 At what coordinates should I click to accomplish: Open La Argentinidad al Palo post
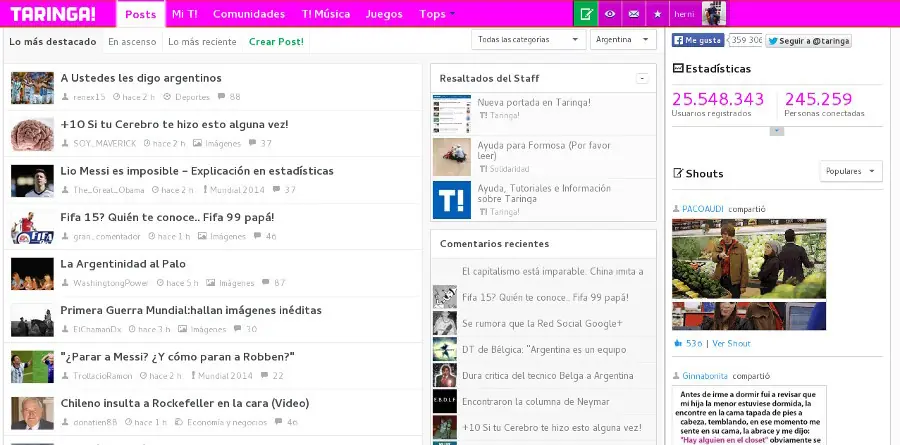click(123, 264)
